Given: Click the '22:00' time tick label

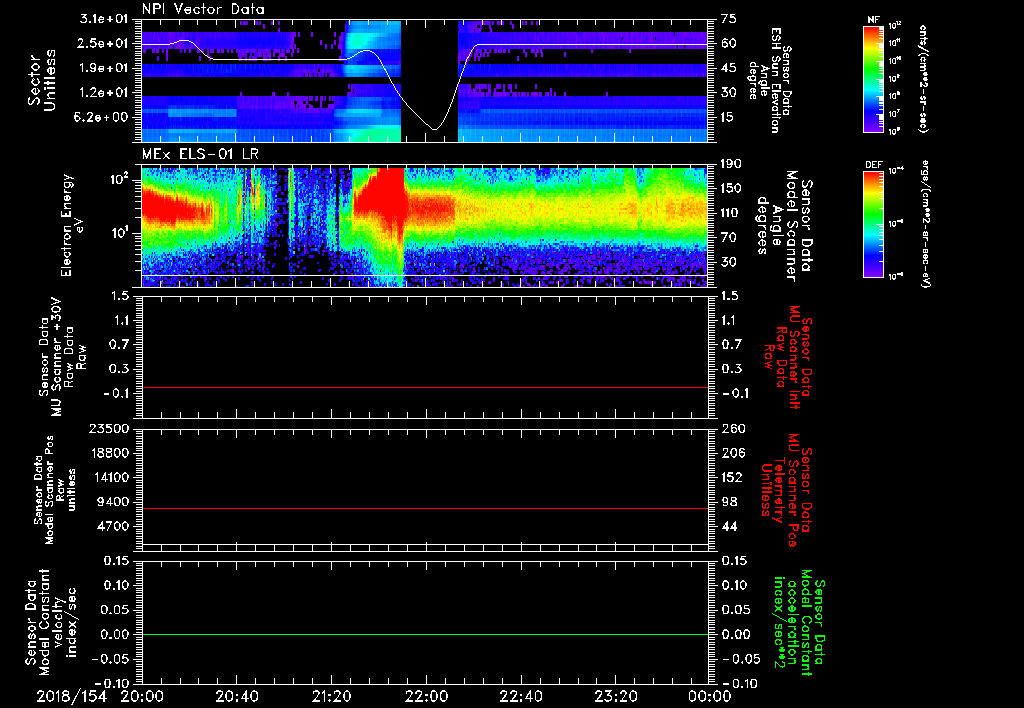Looking at the screenshot, I should 427,696.
